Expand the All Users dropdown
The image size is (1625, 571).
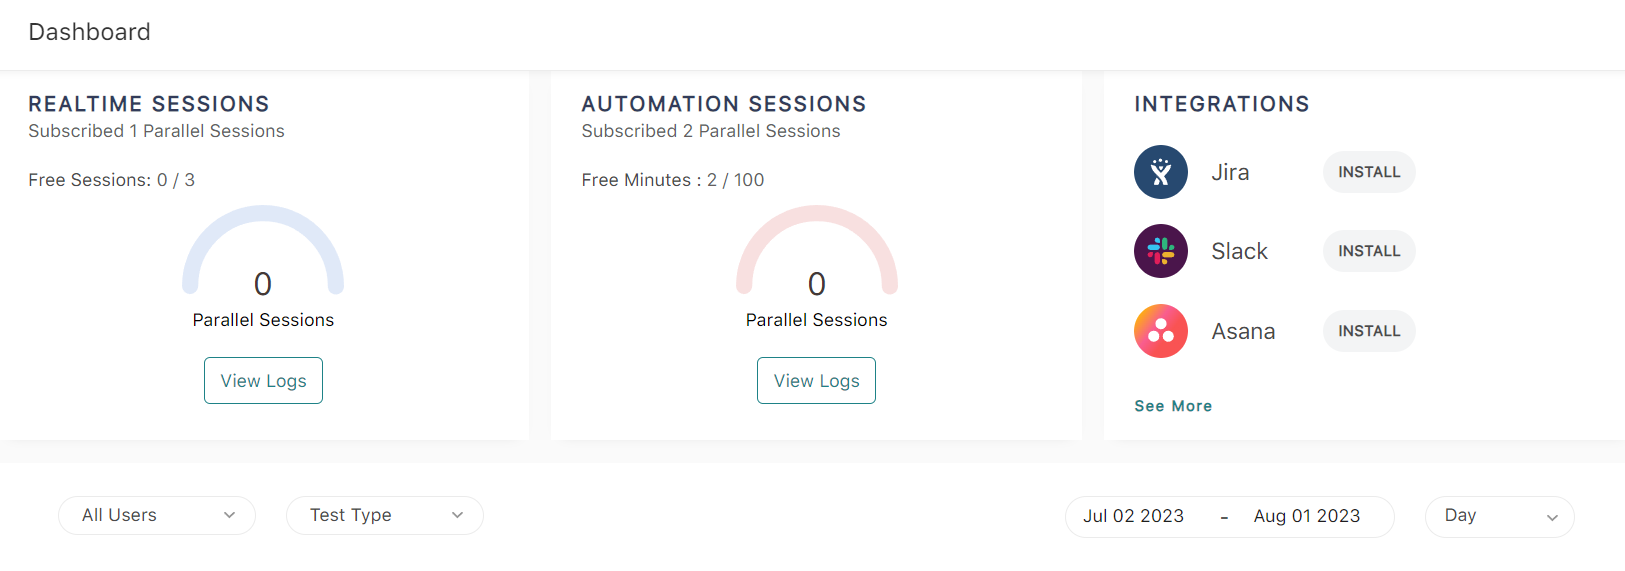(157, 515)
